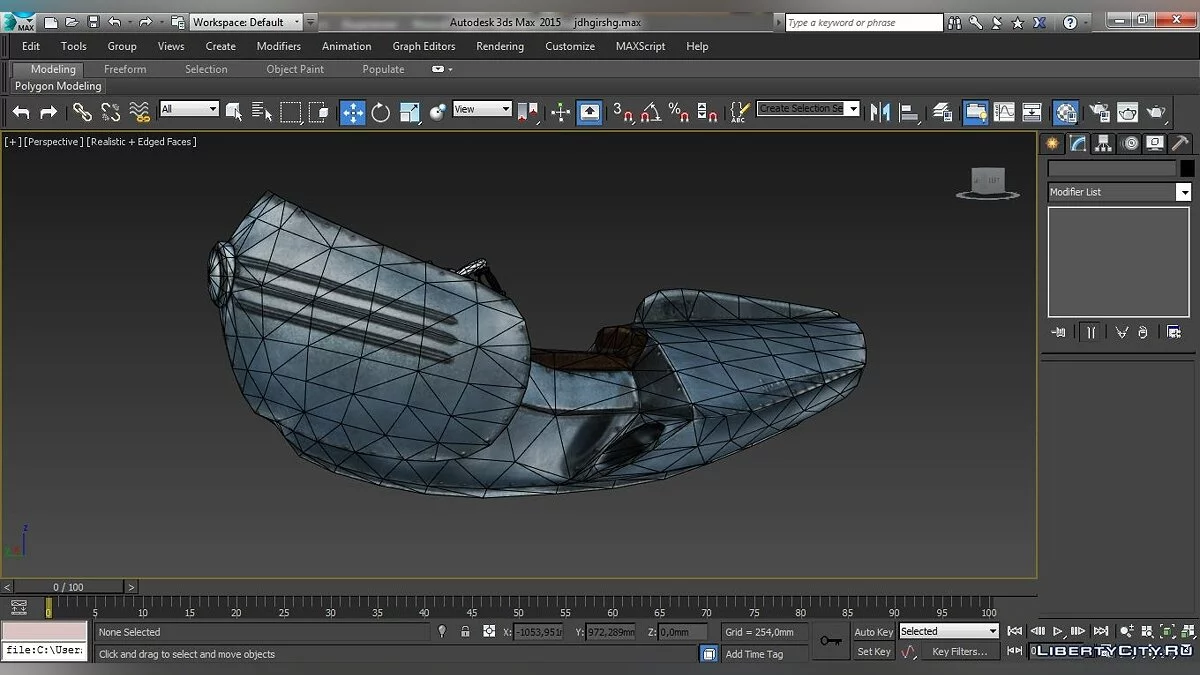This screenshot has height=675, width=1200.
Task: Open the Modifiers menu
Action: [278, 46]
